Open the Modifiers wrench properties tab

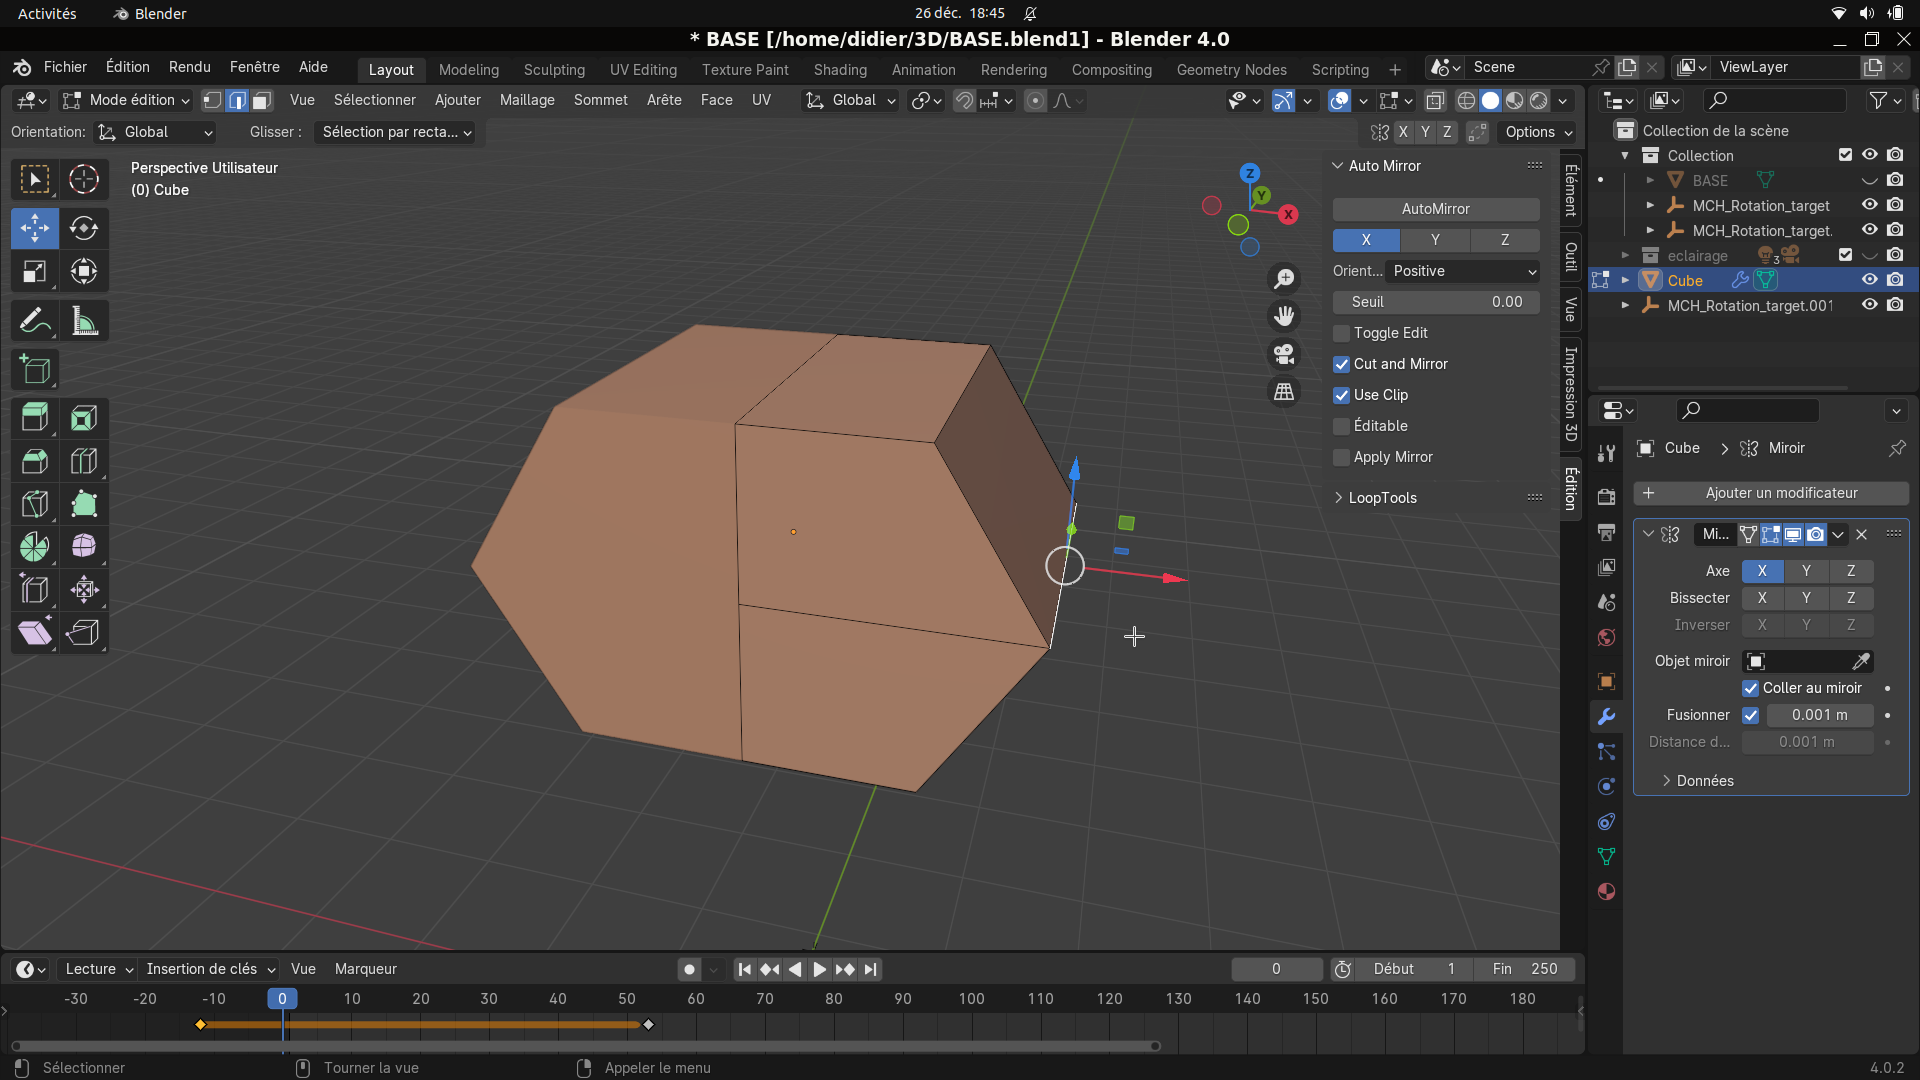point(1606,717)
